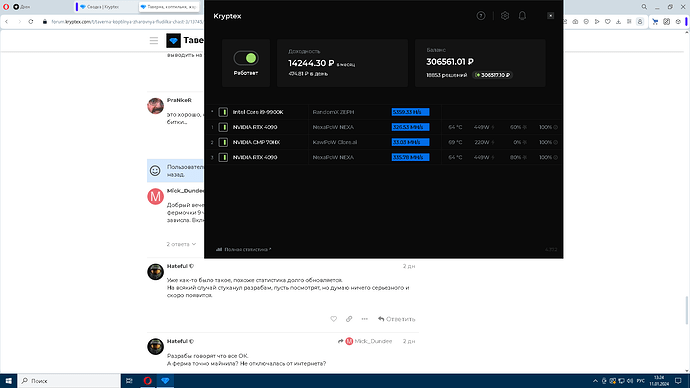Click the Kryptex diamond taskbar icon
This screenshot has height=388, width=690.
tap(165, 381)
